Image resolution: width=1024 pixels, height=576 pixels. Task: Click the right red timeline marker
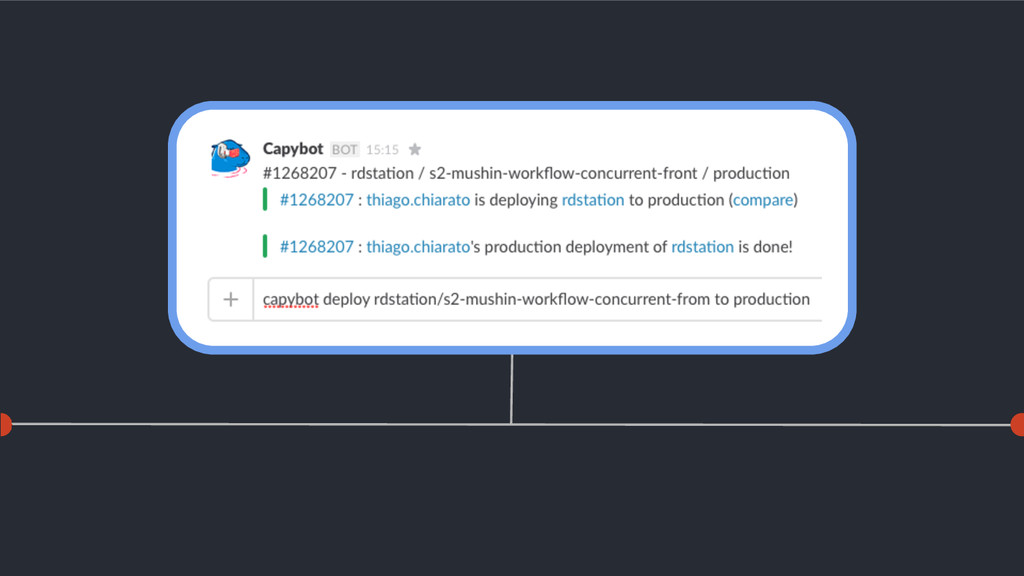click(1017, 424)
